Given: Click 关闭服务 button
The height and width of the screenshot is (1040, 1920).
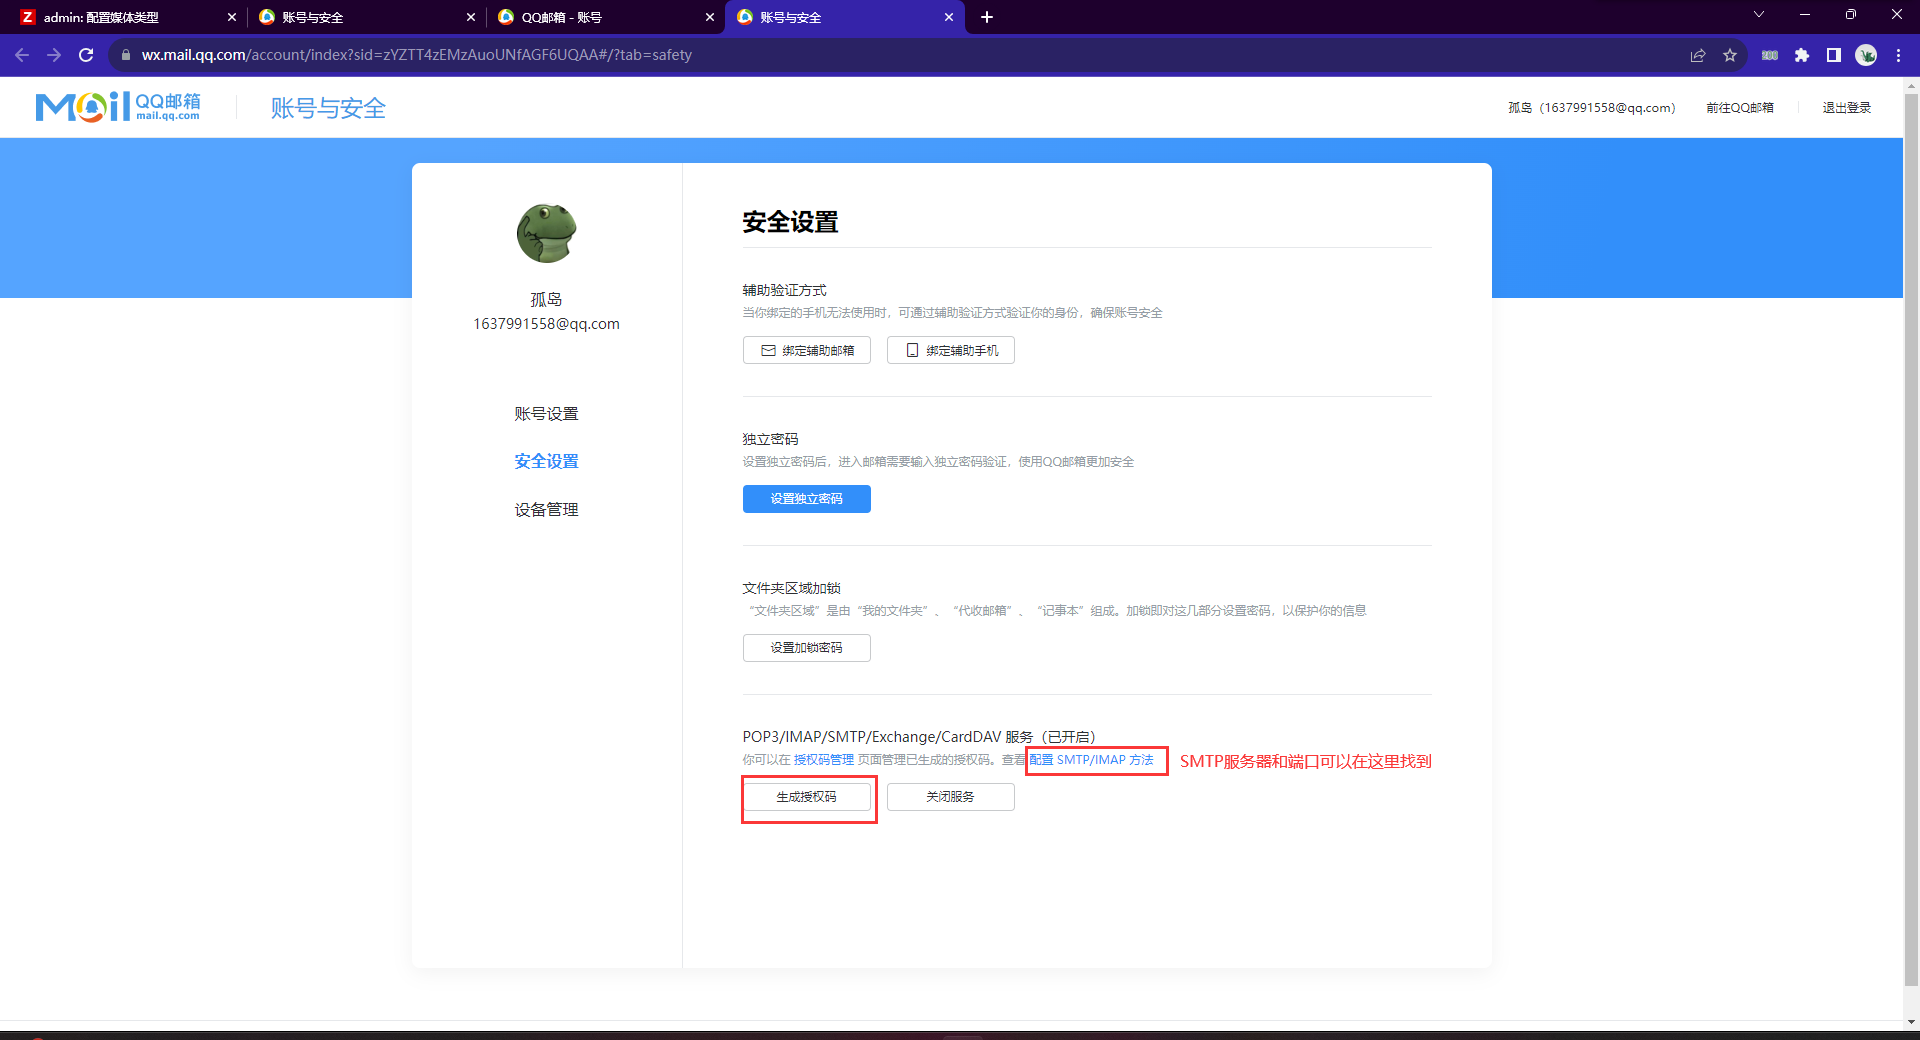Looking at the screenshot, I should coord(951,797).
